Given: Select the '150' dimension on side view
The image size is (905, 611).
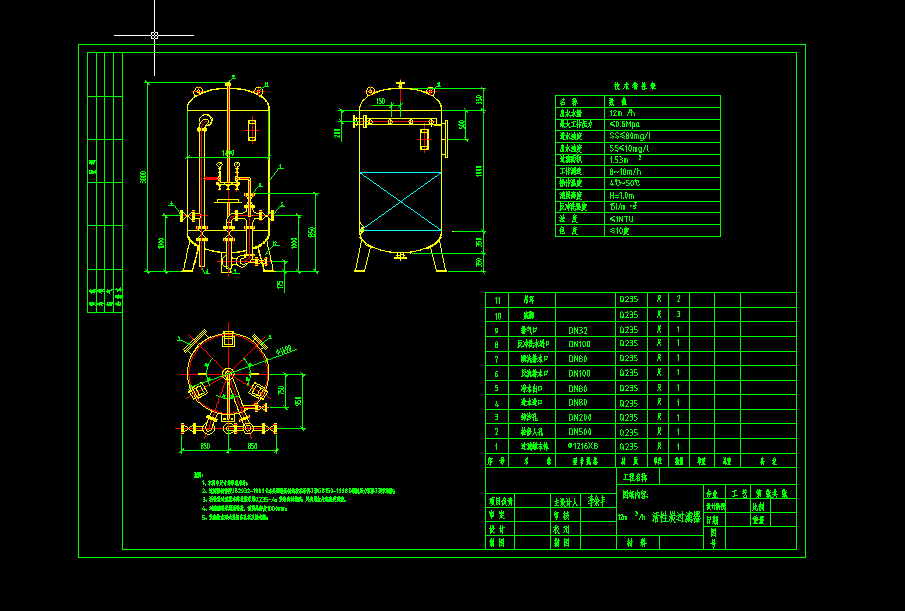Looking at the screenshot, I should pyautogui.click(x=381, y=102).
